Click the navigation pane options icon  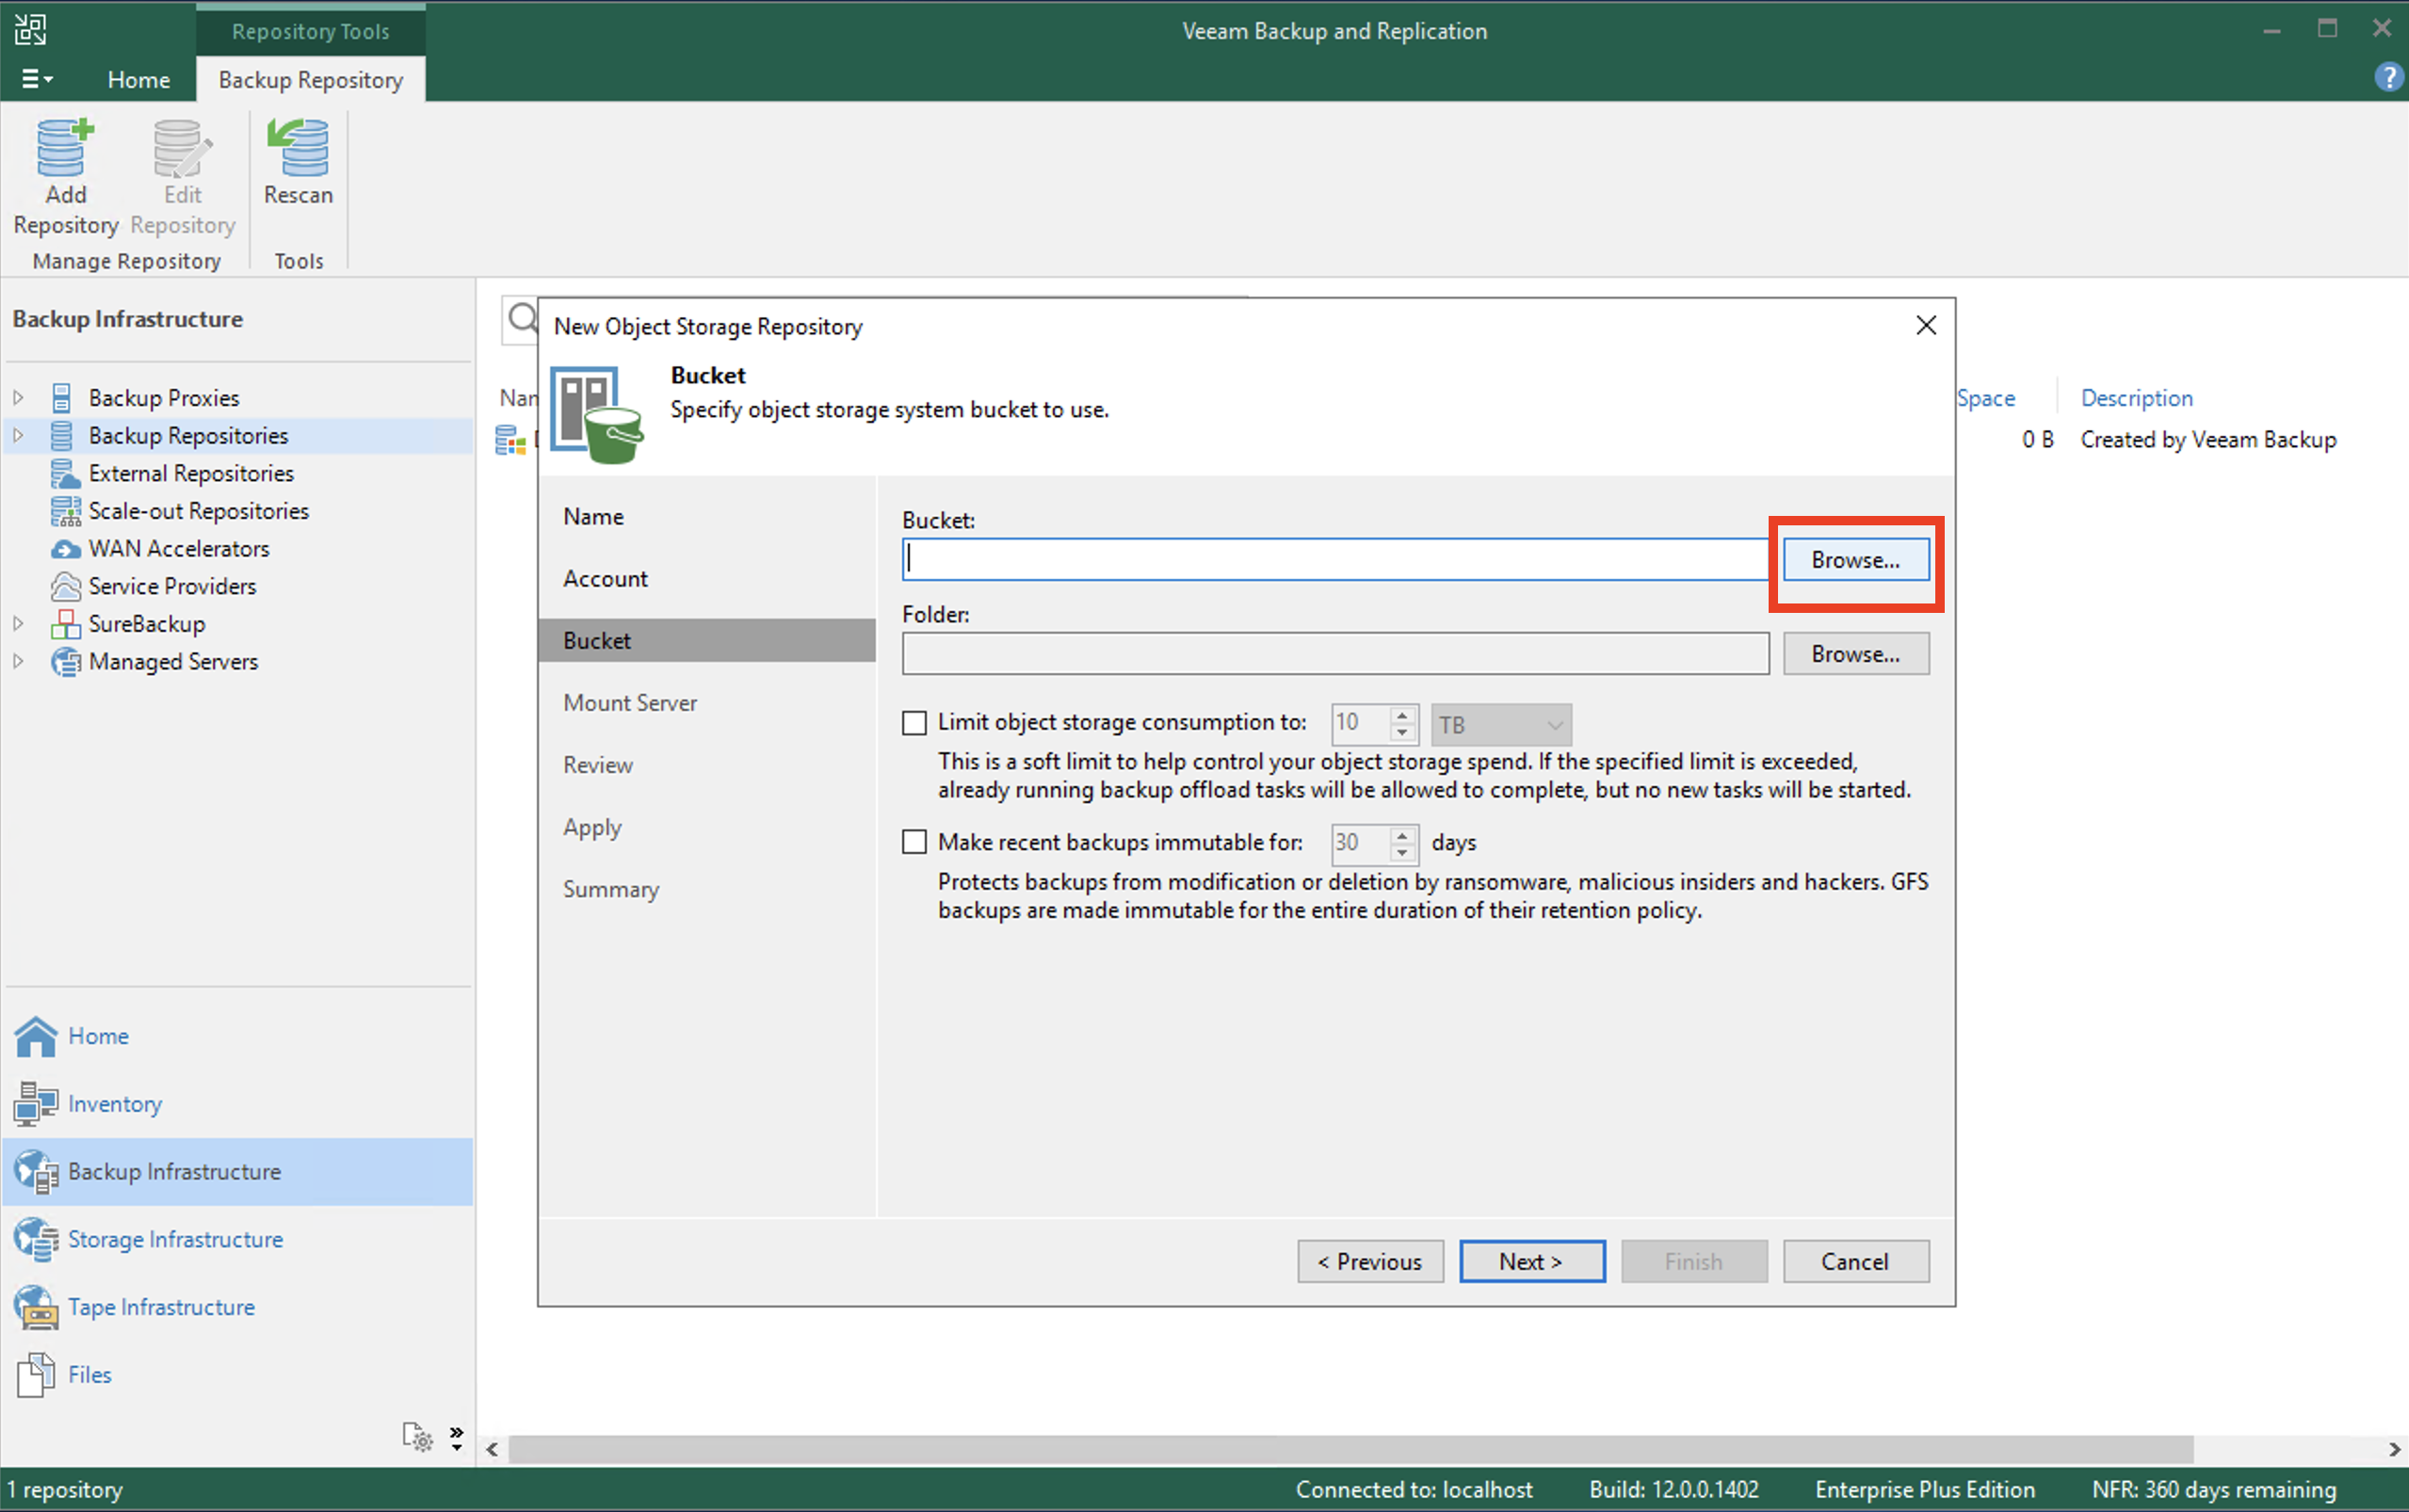pyautogui.click(x=417, y=1437)
